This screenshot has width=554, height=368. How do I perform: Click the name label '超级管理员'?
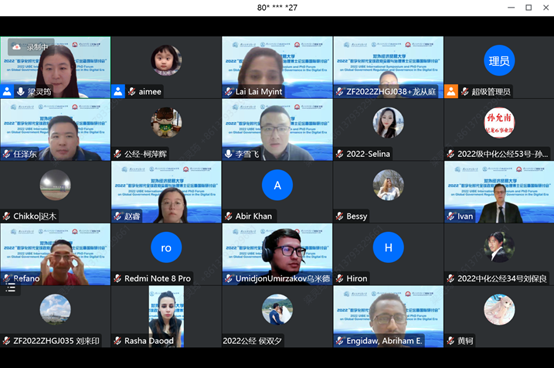[491, 92]
